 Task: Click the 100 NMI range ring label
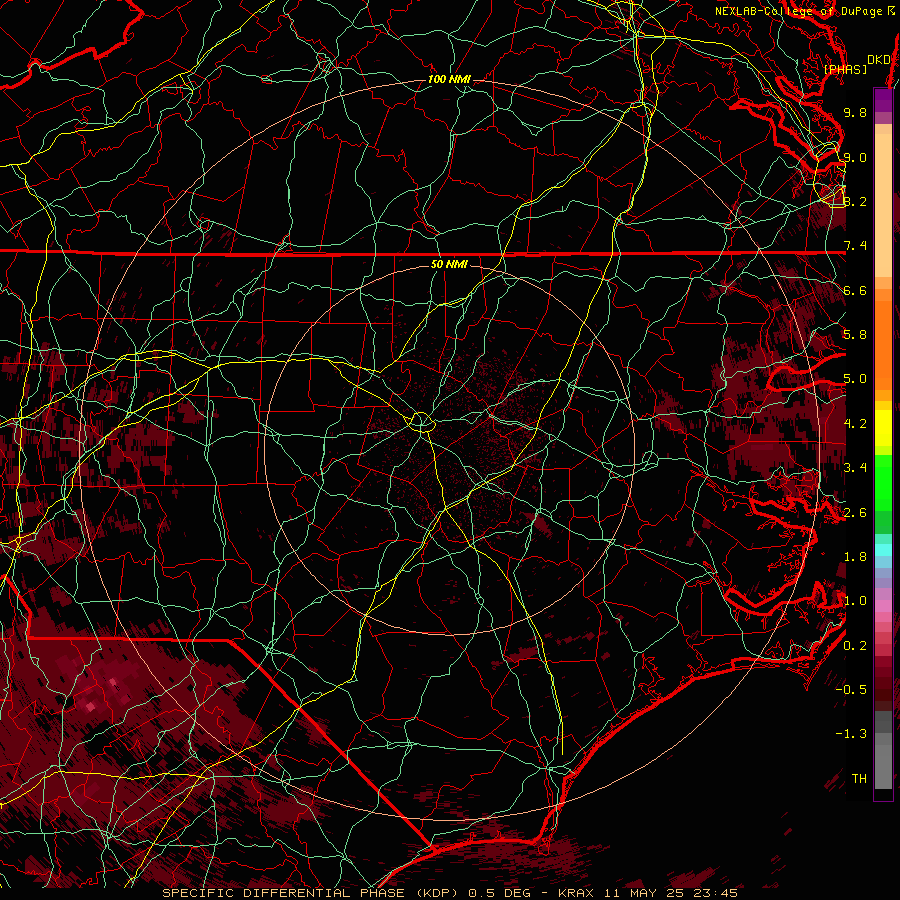click(x=449, y=79)
